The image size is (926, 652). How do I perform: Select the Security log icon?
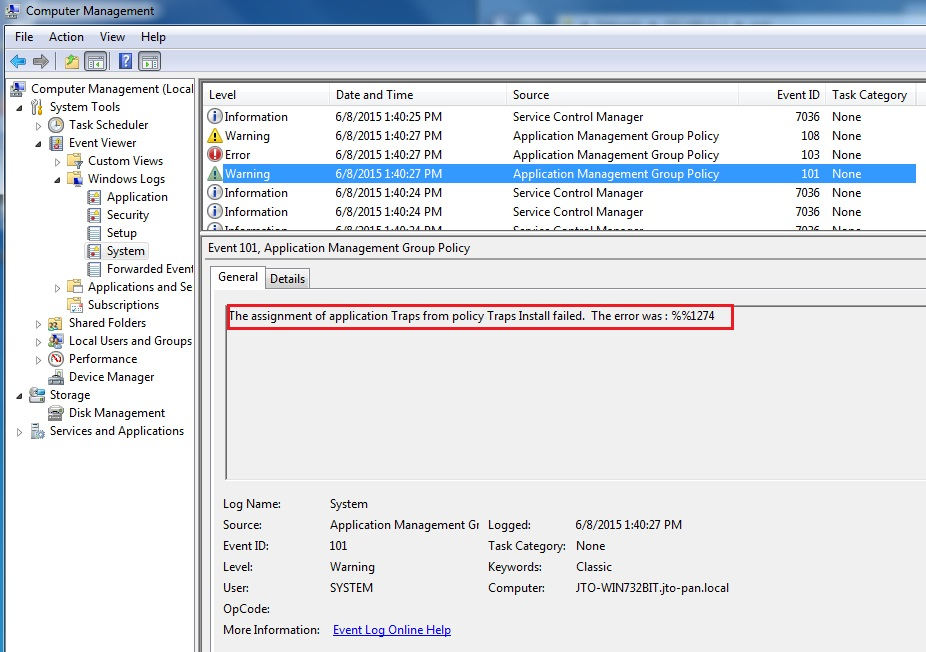pos(95,215)
